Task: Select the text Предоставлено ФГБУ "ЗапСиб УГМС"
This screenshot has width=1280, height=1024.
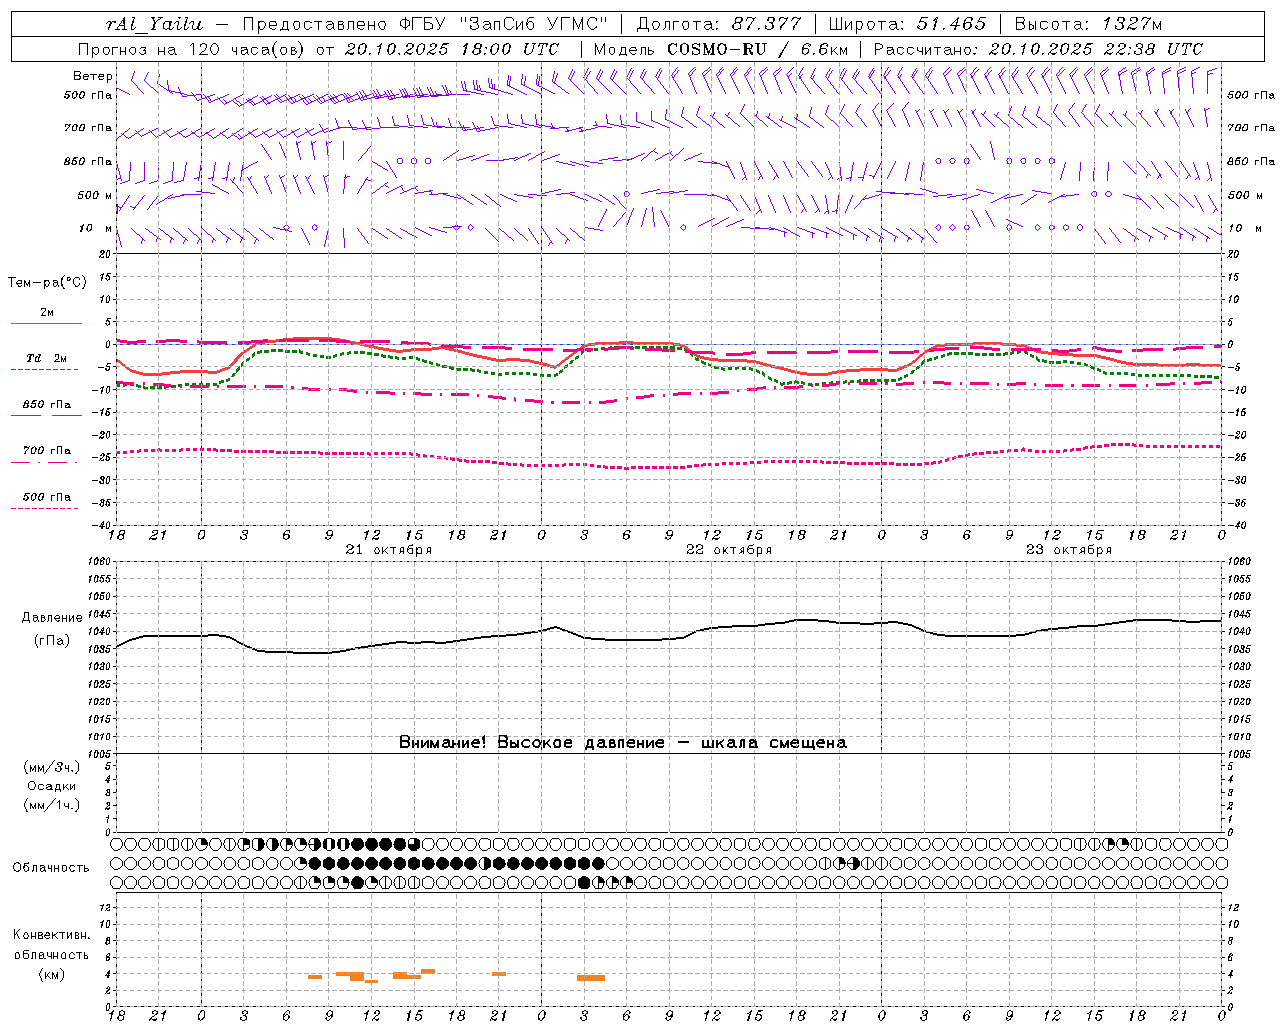Action: pyautogui.click(x=425, y=24)
